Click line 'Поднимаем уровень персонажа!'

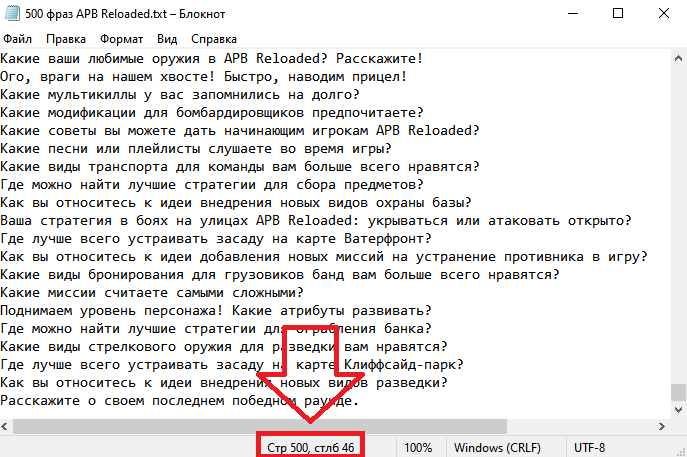tap(216, 311)
